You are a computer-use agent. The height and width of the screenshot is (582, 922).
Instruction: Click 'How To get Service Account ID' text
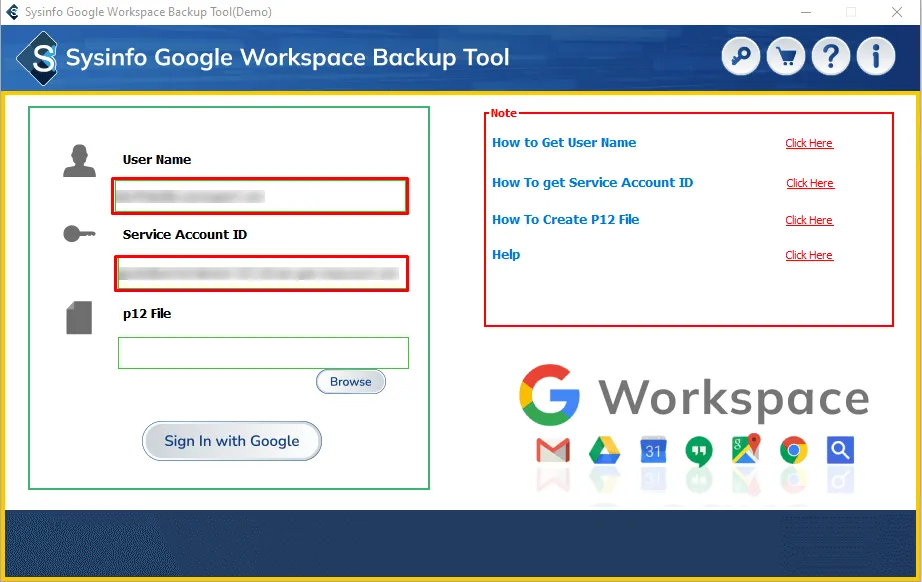pos(593,183)
